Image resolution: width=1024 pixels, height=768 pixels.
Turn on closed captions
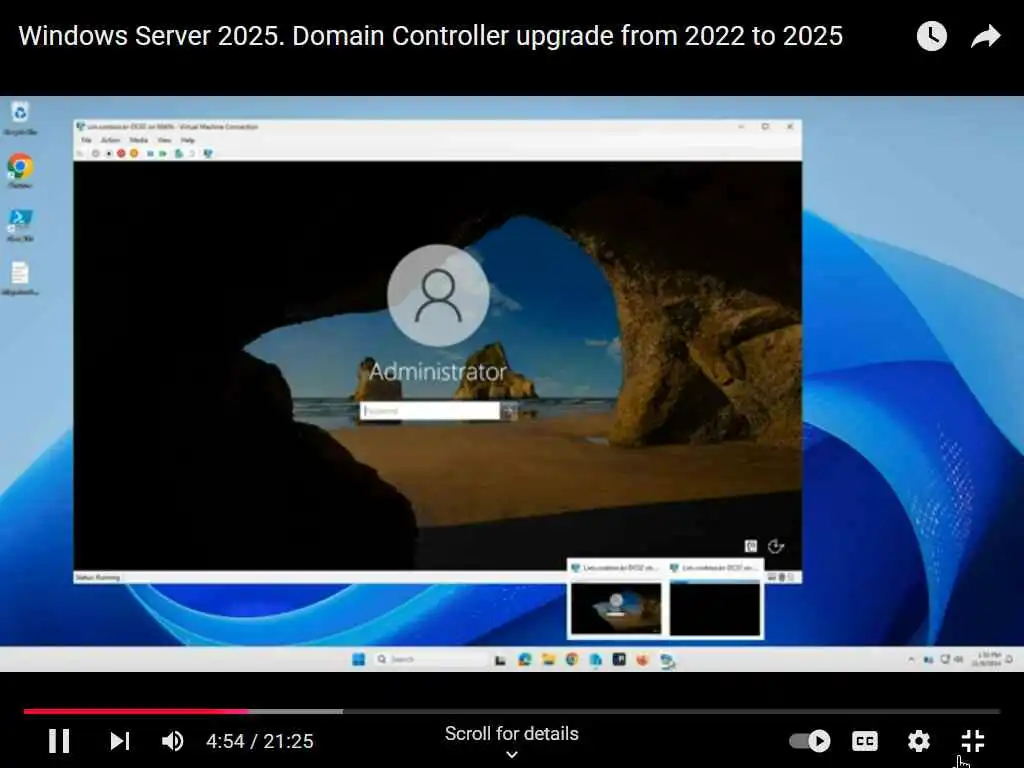[865, 741]
